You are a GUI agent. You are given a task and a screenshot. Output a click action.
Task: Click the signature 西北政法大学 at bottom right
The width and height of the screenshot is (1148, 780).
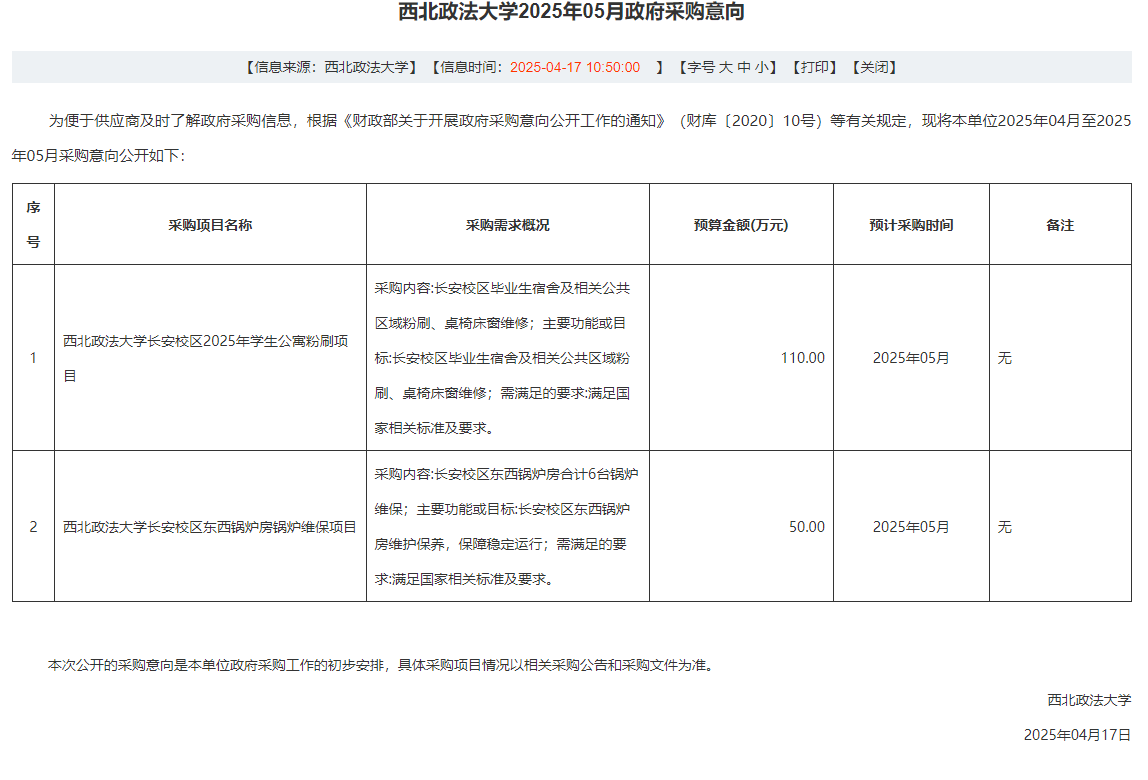coord(1089,700)
